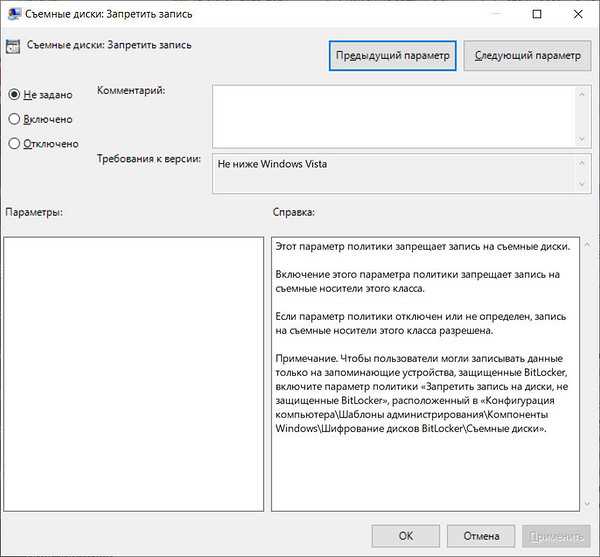Click the title bar window icon
Viewport: 600px width, 557px height.
pos(15,14)
